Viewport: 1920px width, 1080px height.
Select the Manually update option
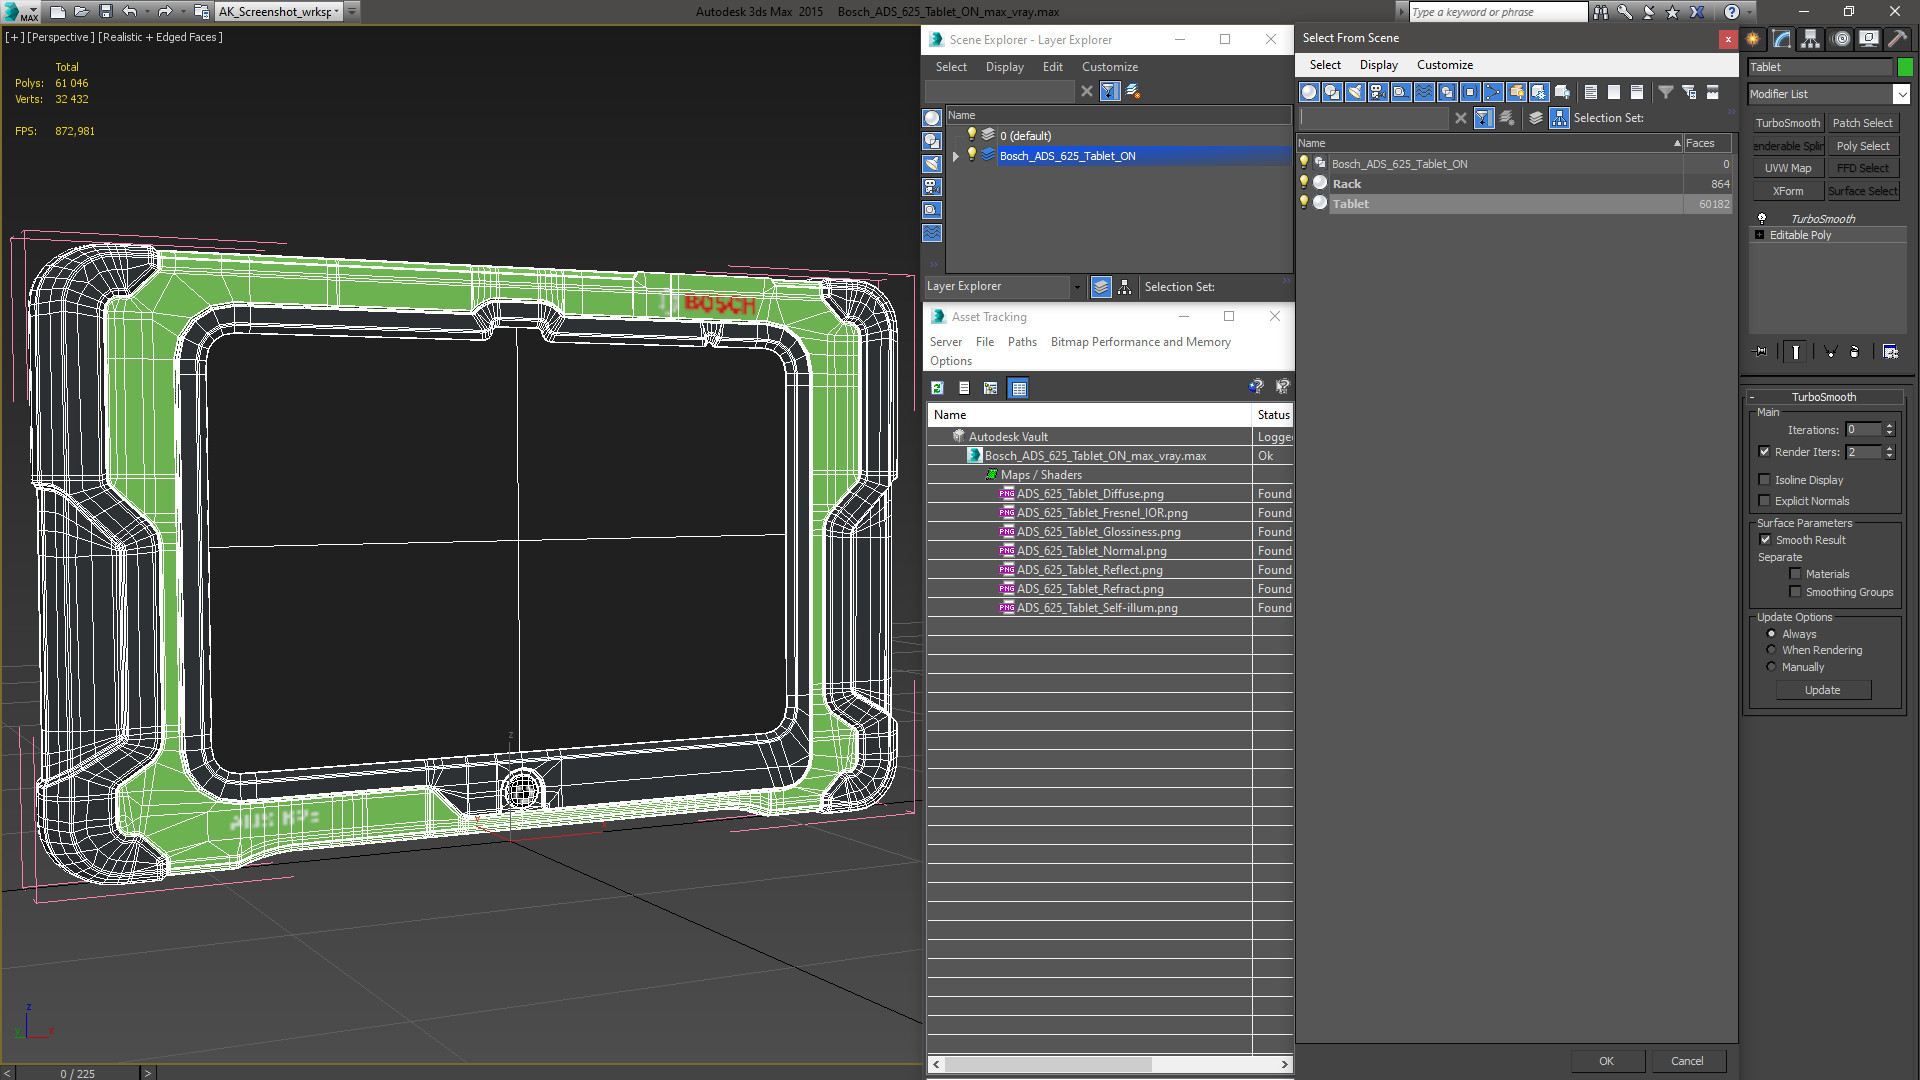(1771, 667)
